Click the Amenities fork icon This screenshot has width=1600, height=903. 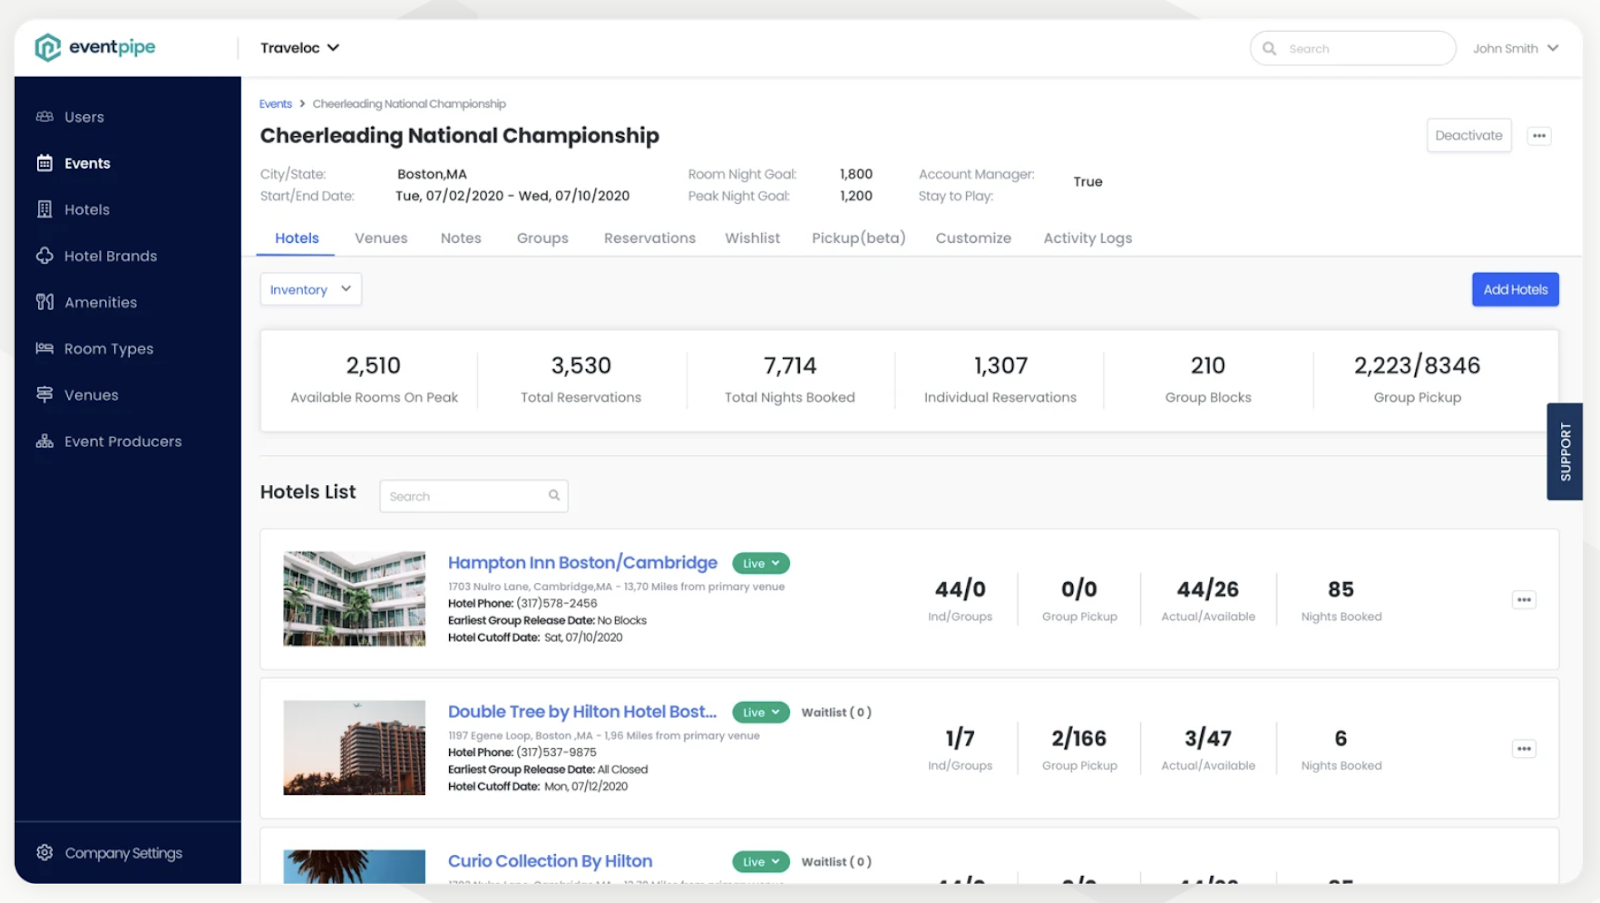[44, 302]
